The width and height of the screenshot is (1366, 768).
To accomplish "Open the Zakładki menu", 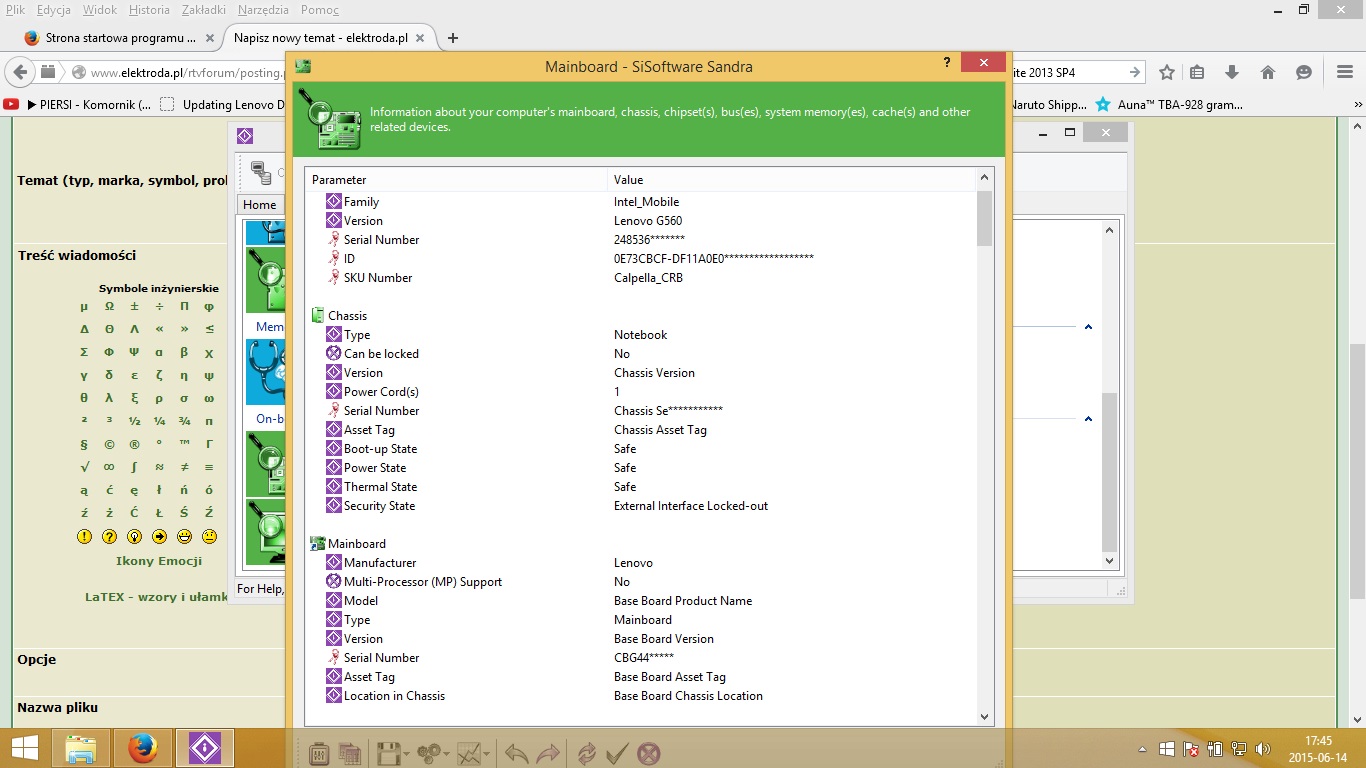I will pyautogui.click(x=203, y=10).
